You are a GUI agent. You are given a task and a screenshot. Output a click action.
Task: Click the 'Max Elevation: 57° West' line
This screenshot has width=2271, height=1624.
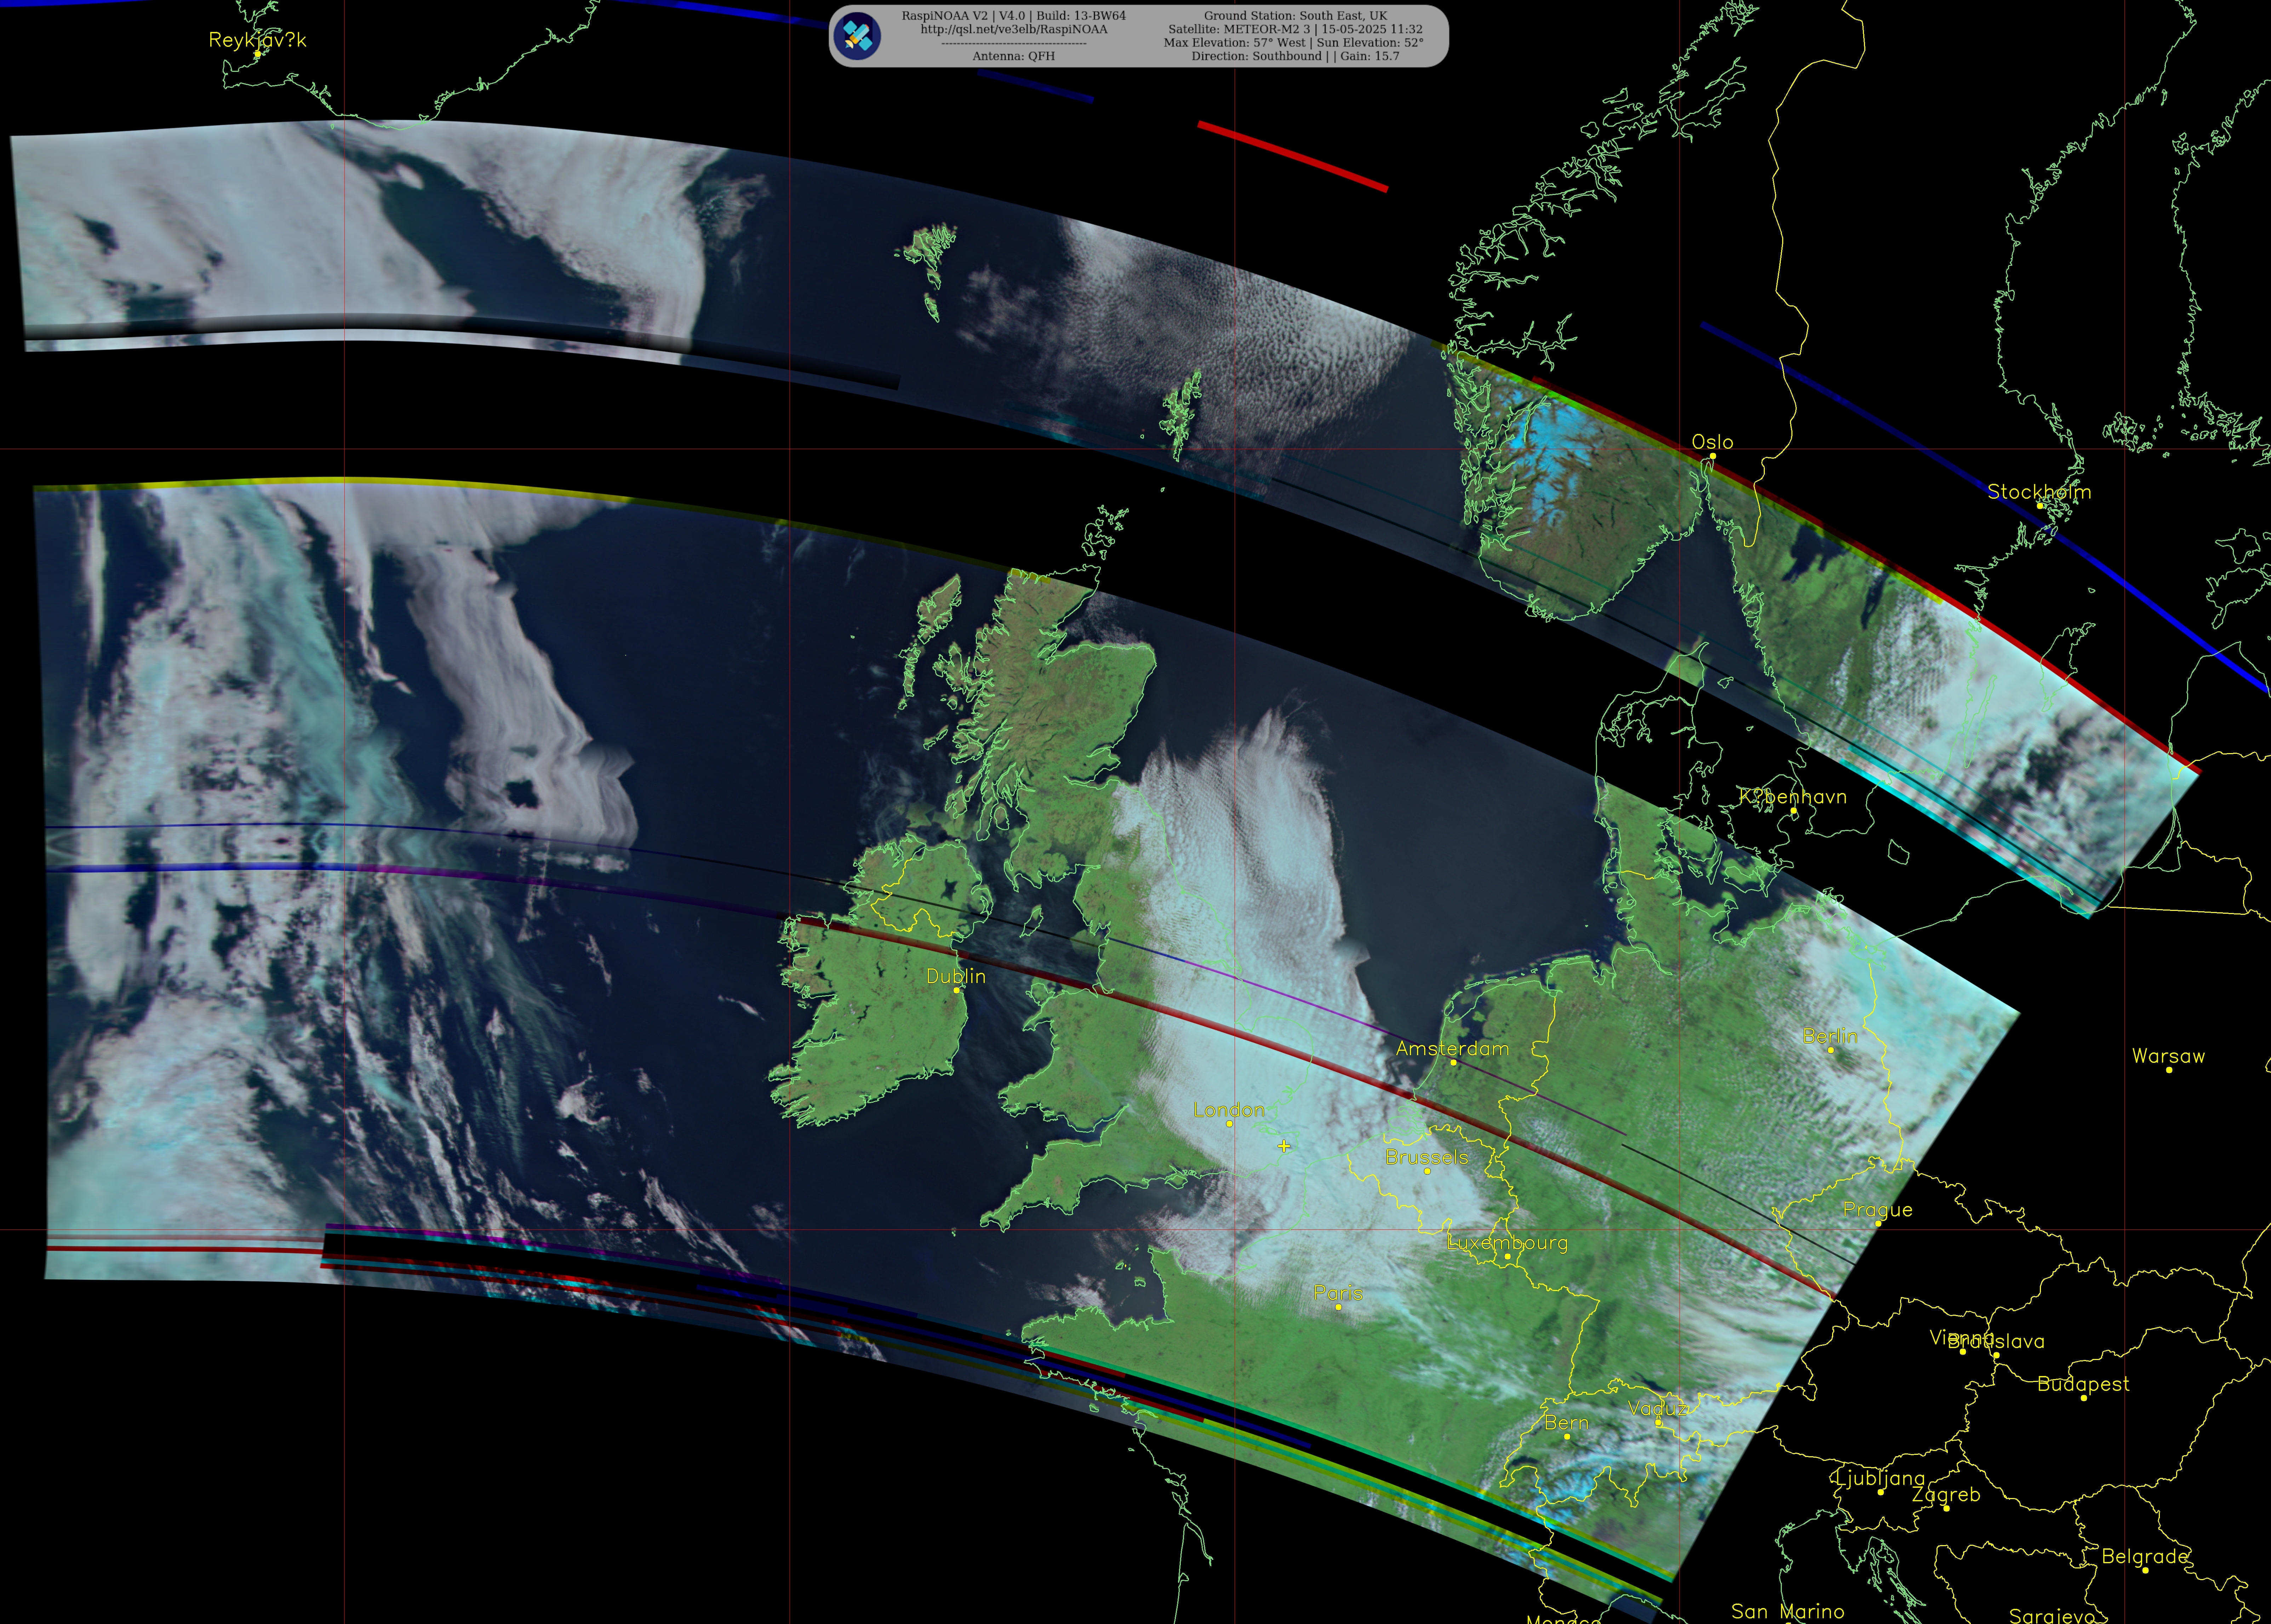point(1235,43)
